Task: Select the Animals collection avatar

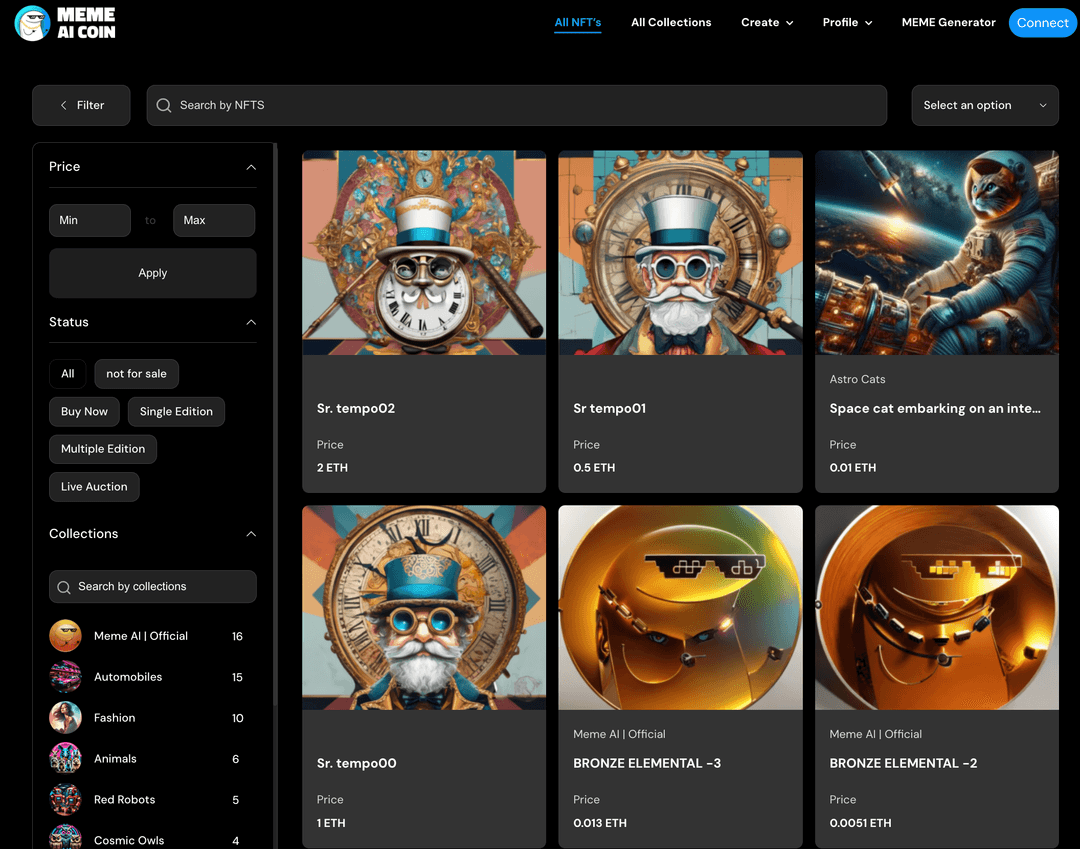Action: (x=65, y=759)
